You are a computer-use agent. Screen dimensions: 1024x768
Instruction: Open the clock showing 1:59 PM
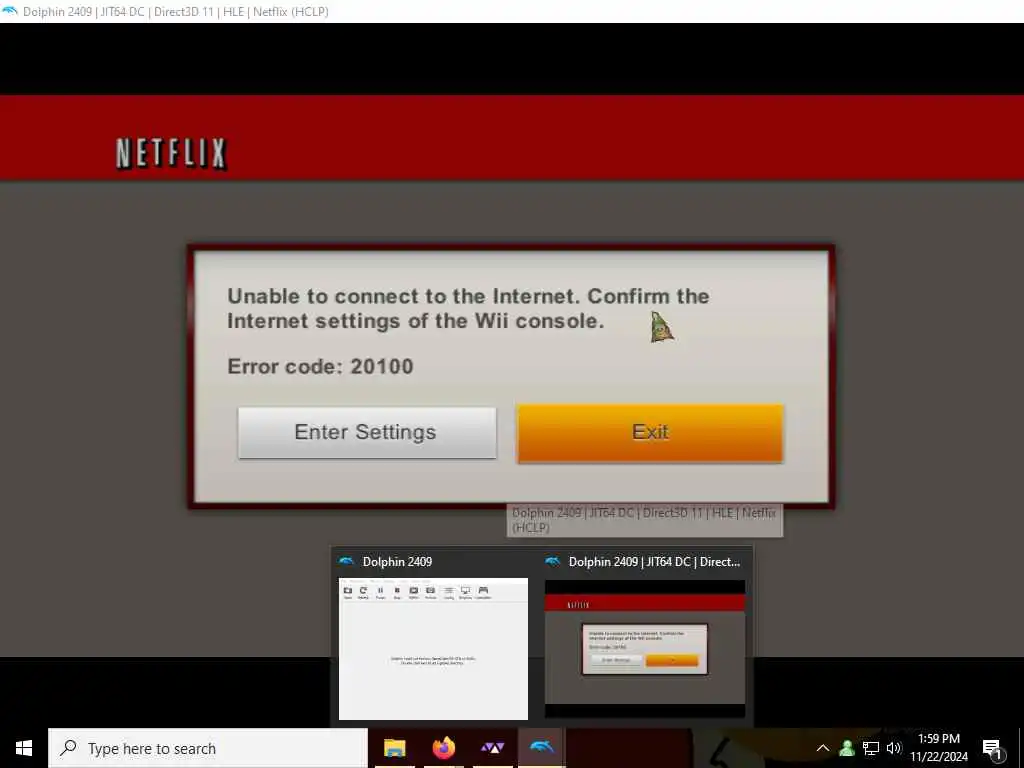click(x=939, y=748)
